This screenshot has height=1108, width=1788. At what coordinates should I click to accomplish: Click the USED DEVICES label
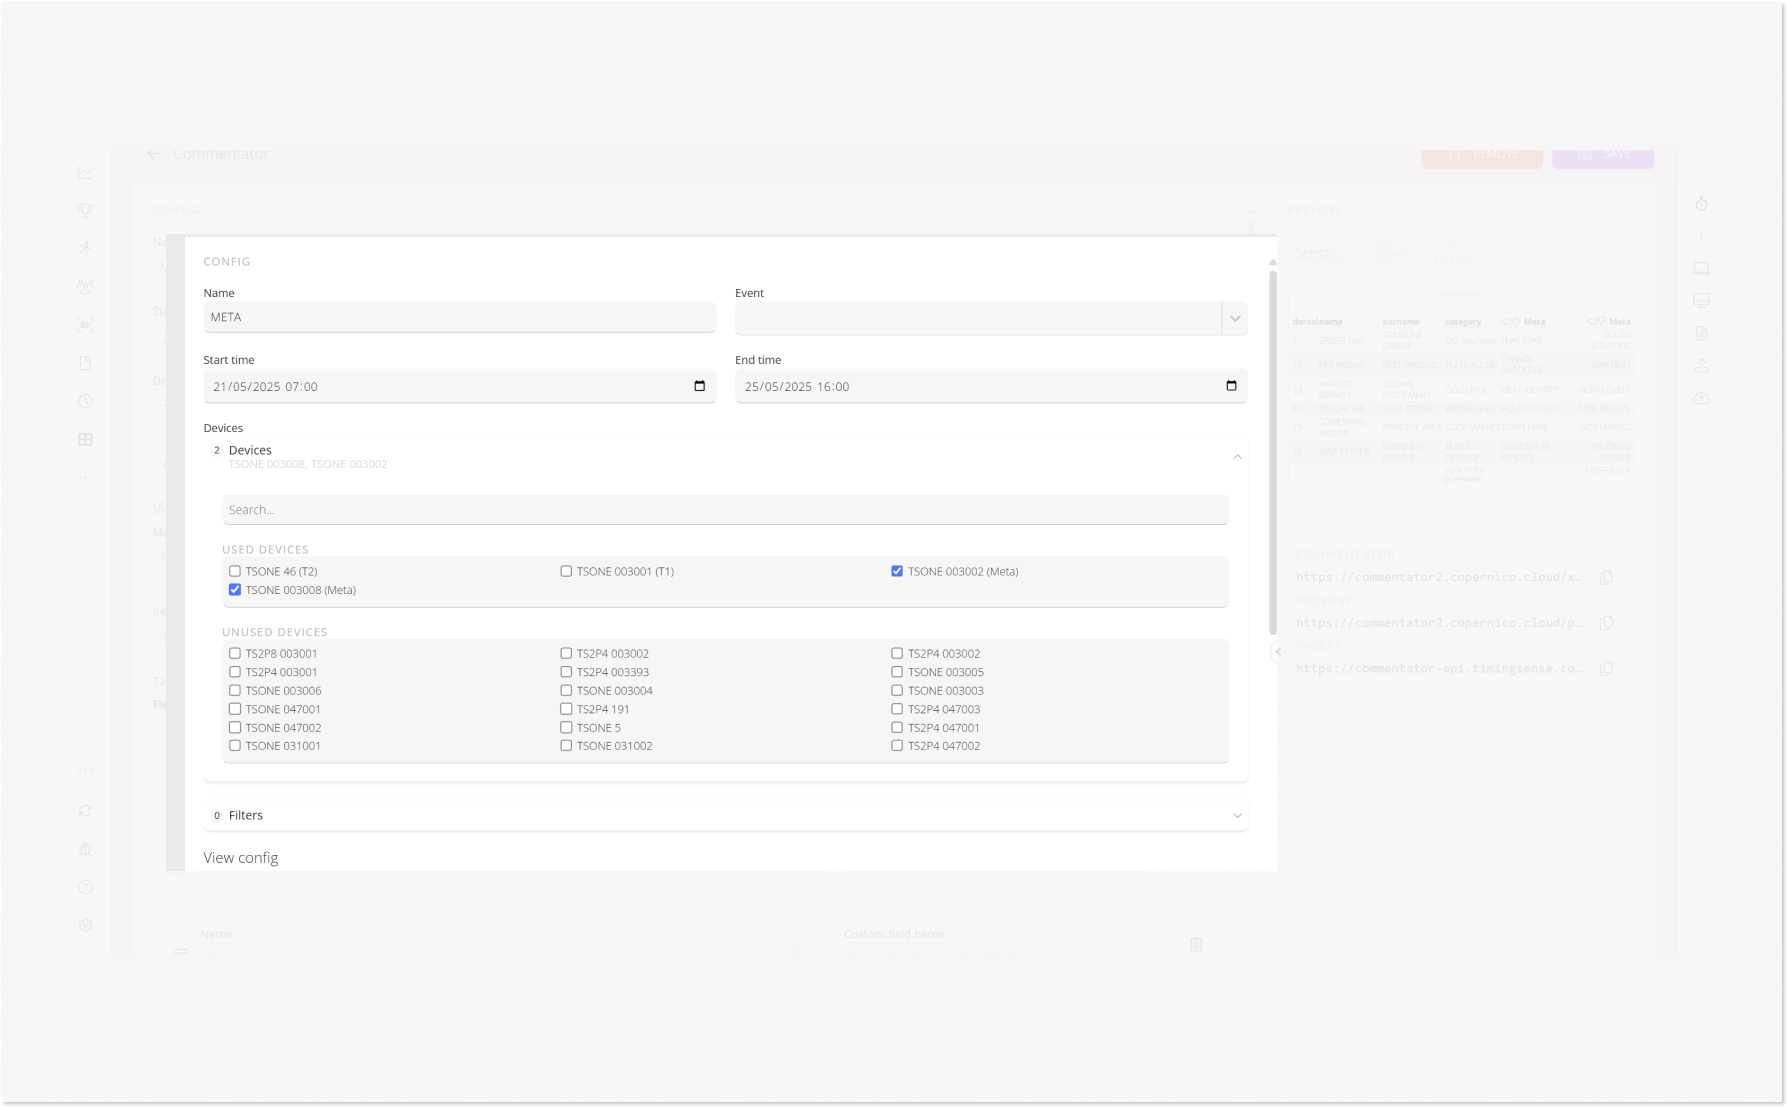tap(265, 550)
